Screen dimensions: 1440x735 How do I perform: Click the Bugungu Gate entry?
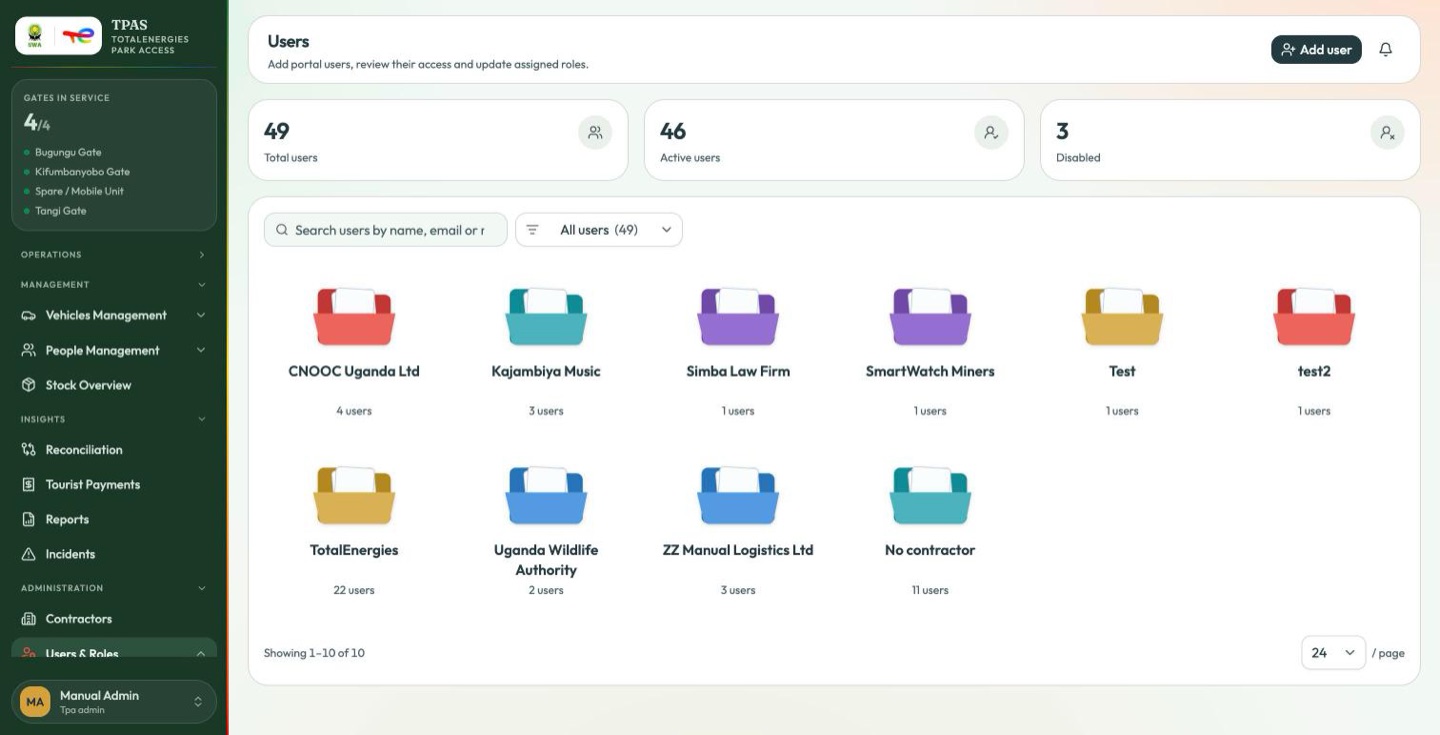point(68,152)
